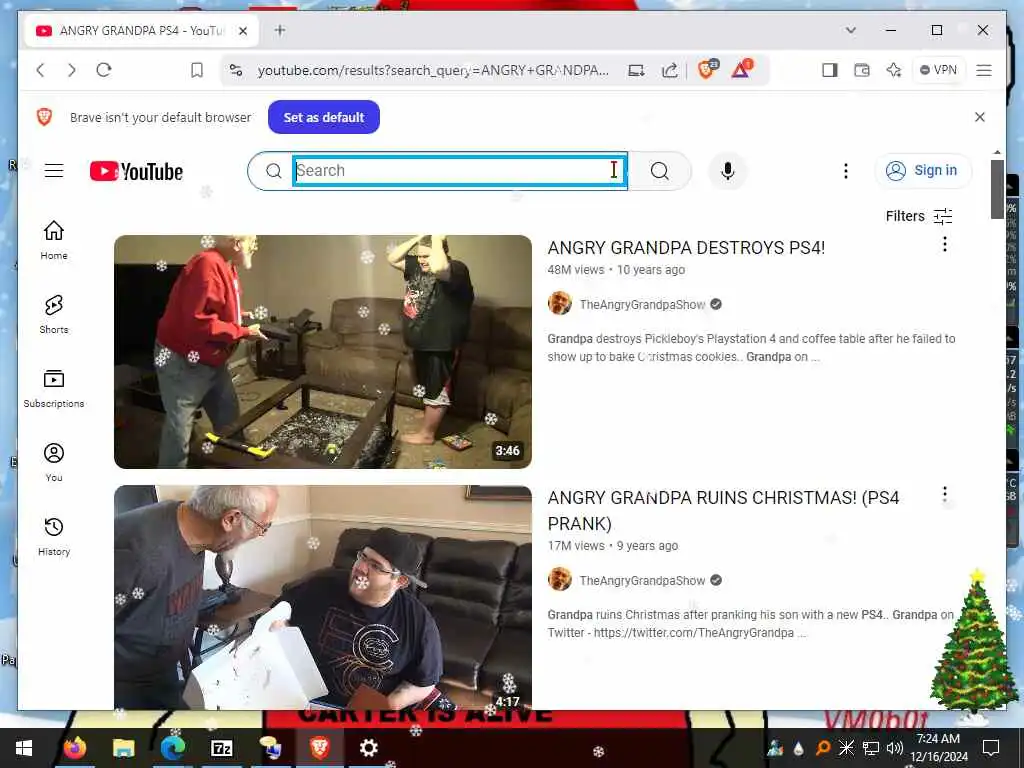Open History in YouTube sidebar
1024x768 pixels.
54,536
